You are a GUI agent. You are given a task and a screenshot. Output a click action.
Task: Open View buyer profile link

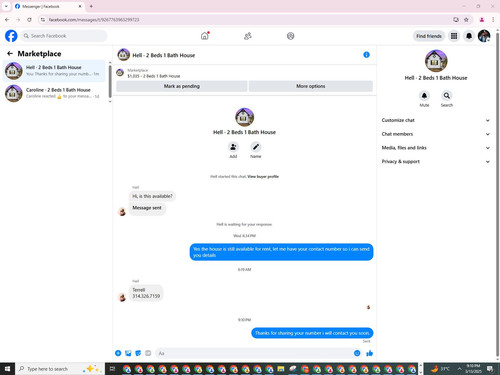(x=263, y=176)
